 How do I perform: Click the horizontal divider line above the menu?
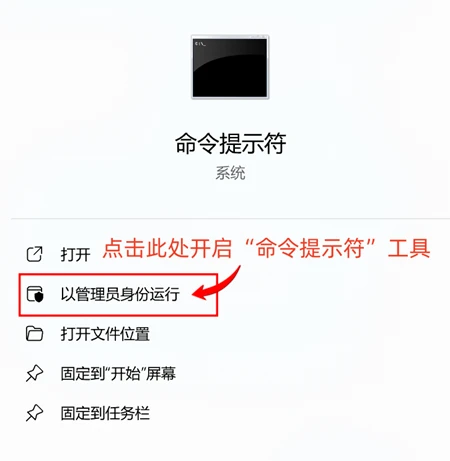coord(230,219)
